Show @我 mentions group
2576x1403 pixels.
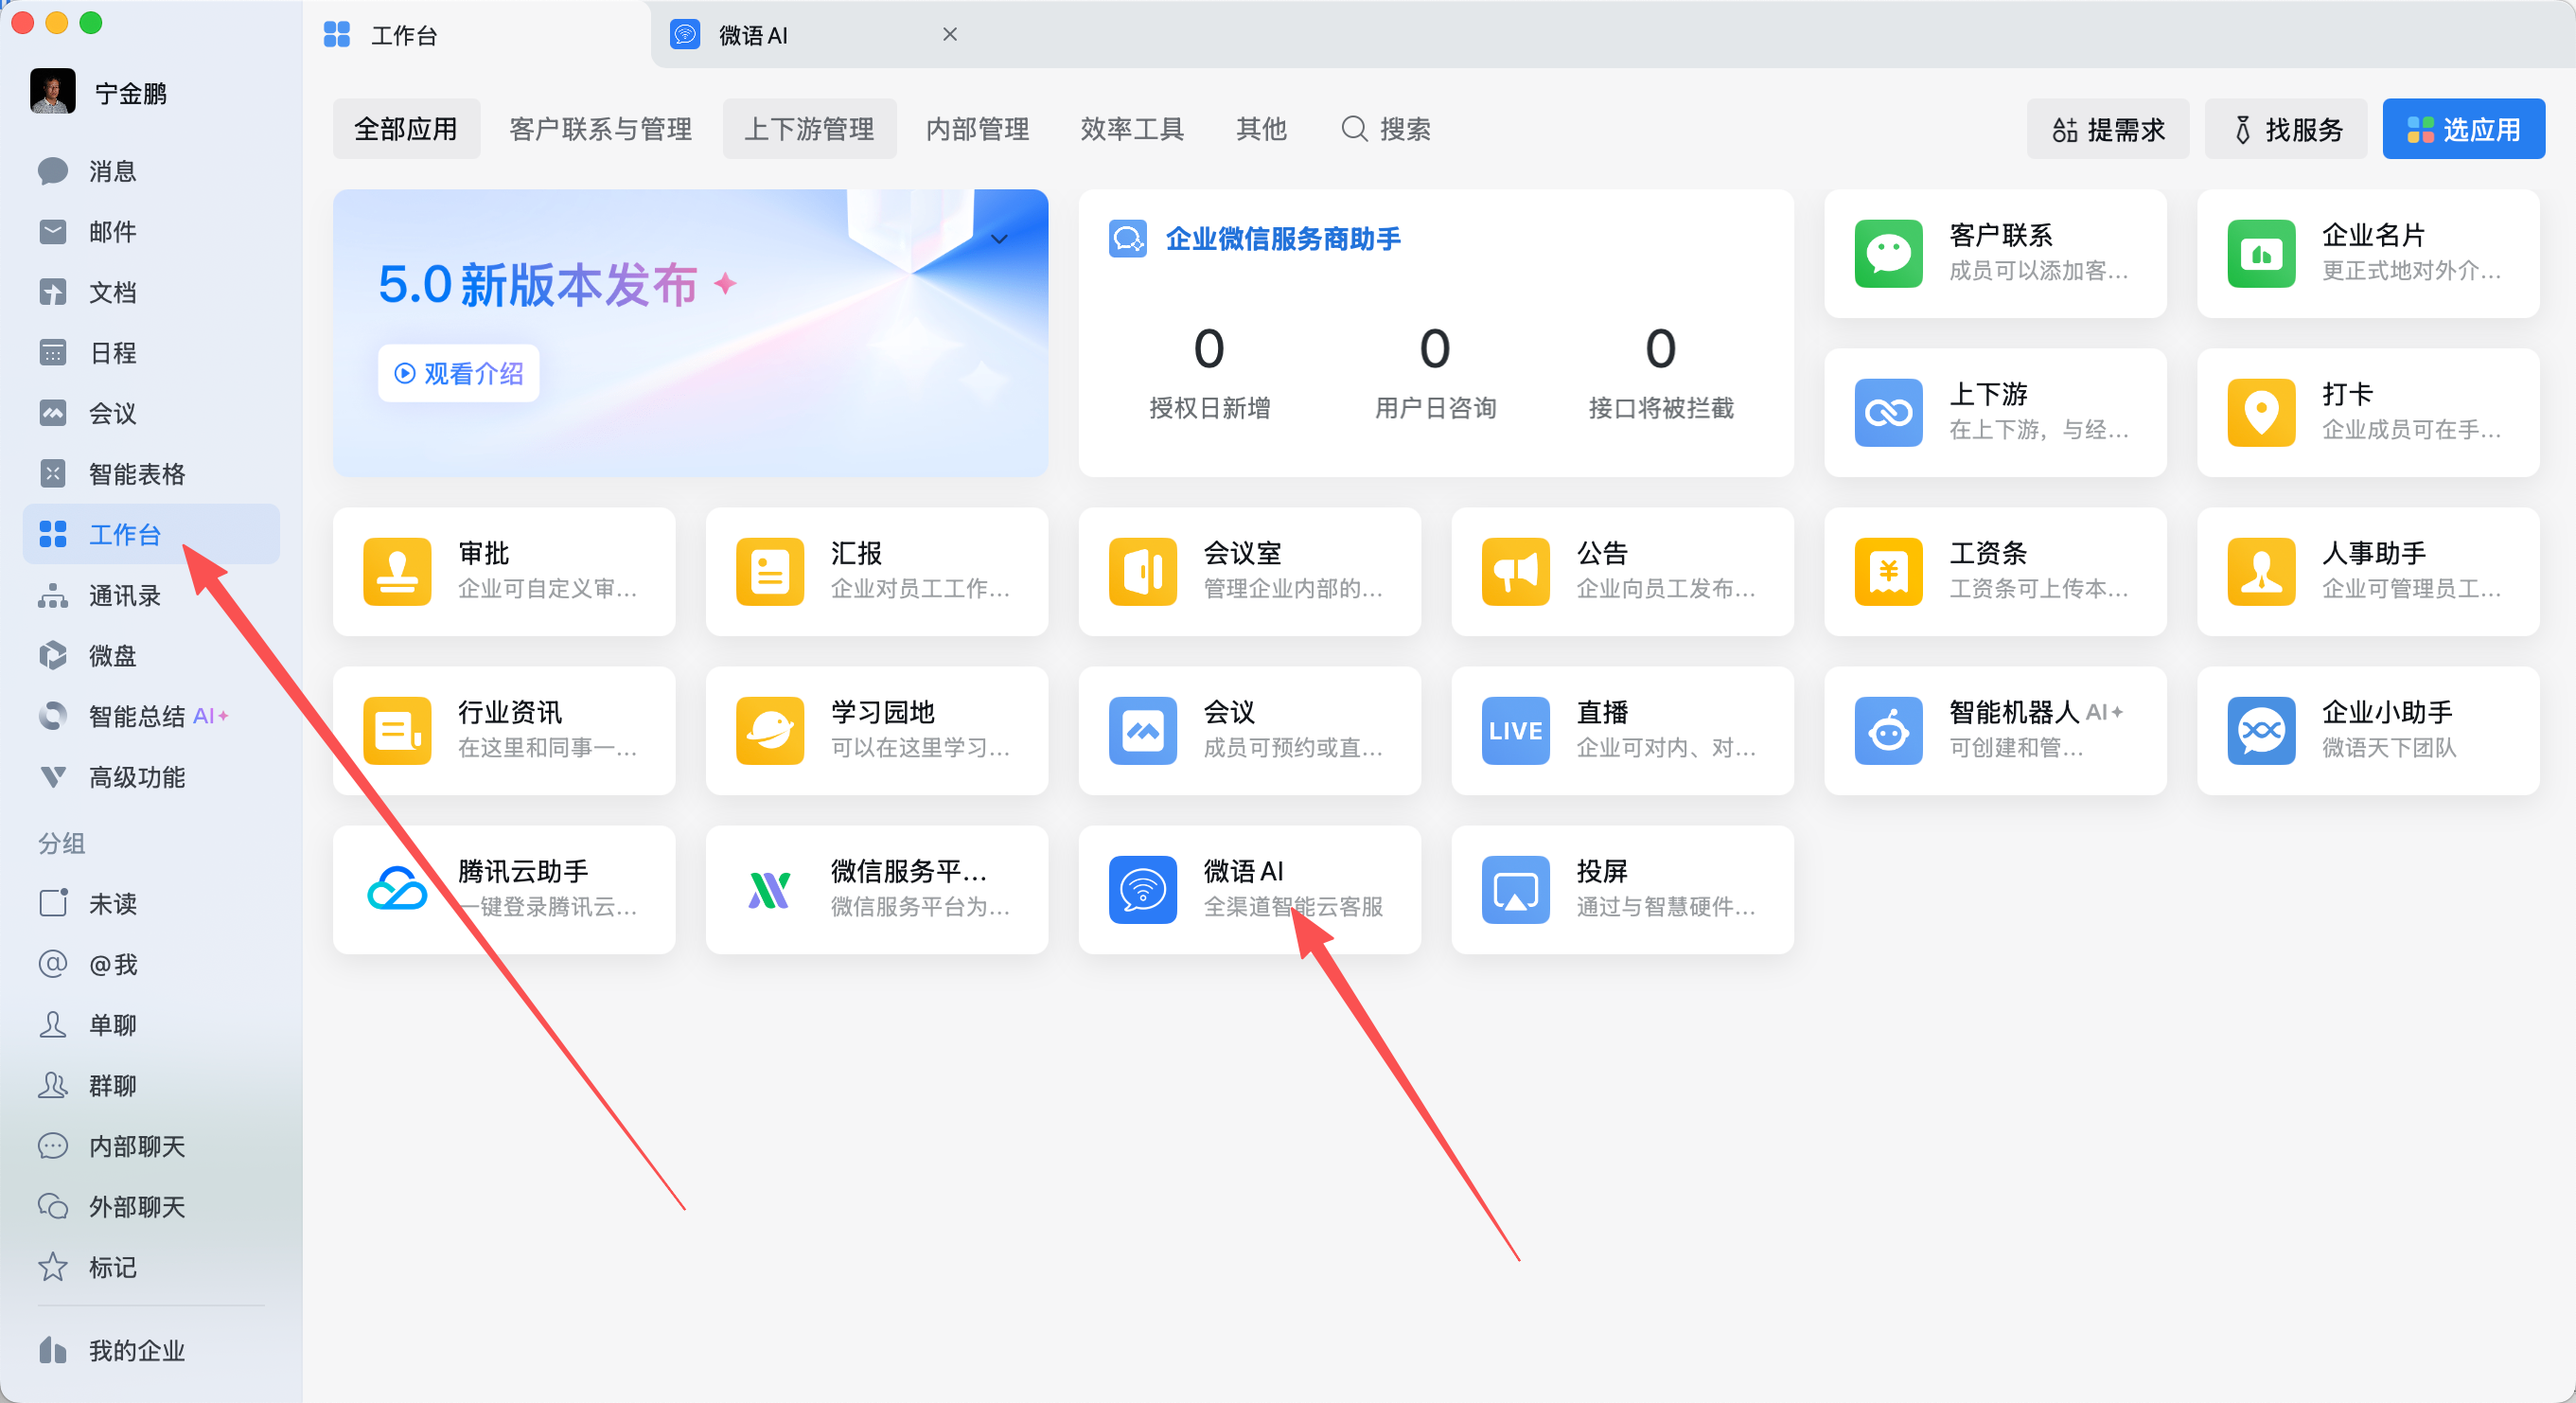pyautogui.click(x=151, y=964)
